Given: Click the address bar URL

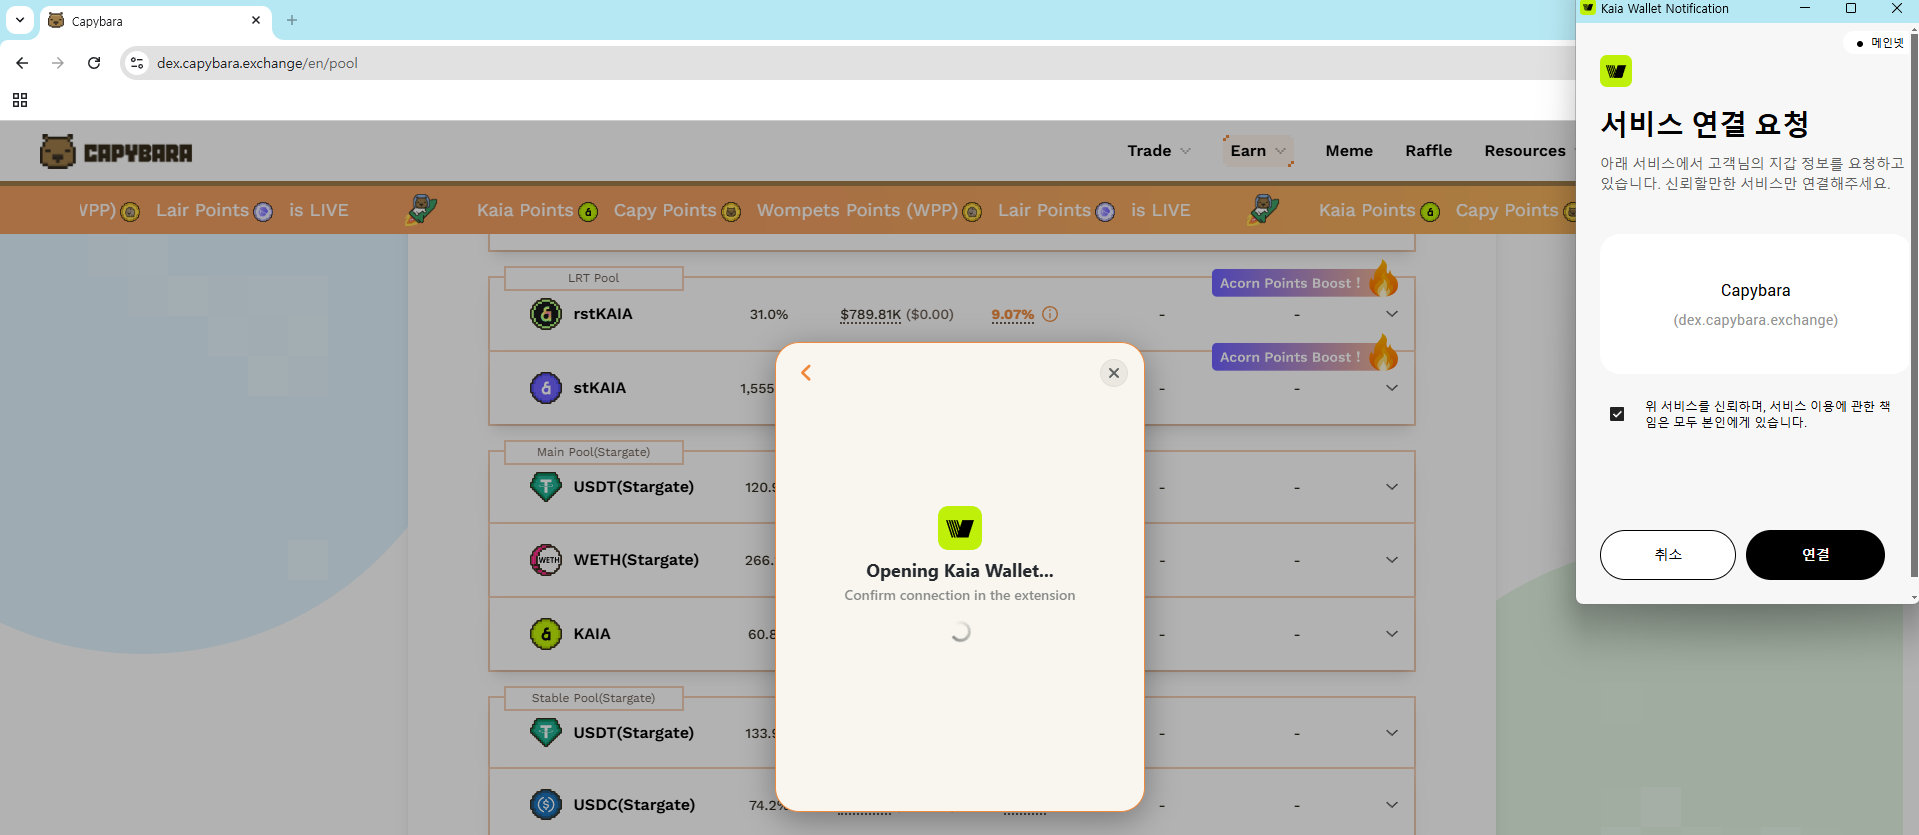Looking at the screenshot, I should tap(257, 63).
